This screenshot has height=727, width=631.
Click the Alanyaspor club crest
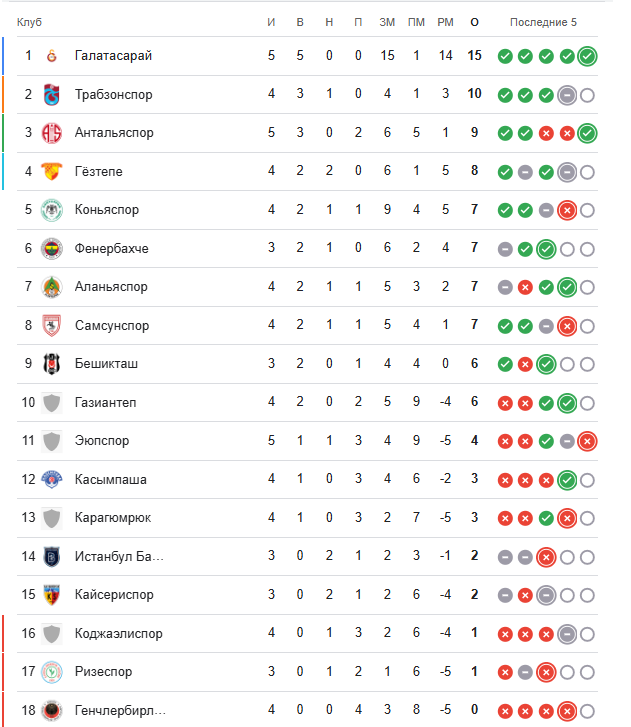click(52, 287)
